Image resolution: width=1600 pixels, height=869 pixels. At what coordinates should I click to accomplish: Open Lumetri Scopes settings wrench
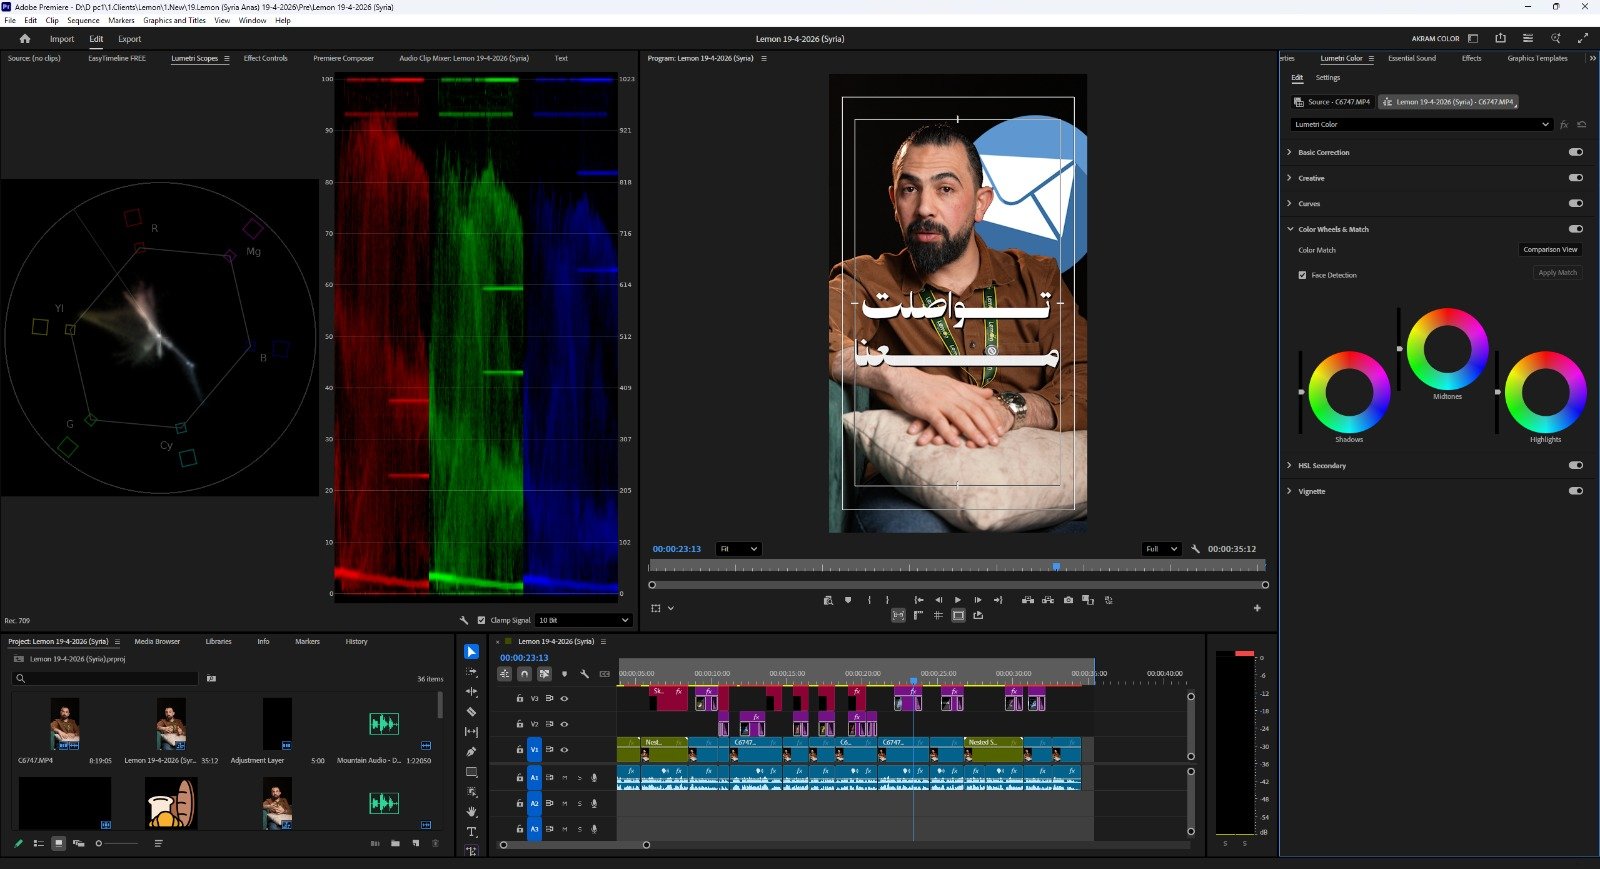(x=464, y=620)
